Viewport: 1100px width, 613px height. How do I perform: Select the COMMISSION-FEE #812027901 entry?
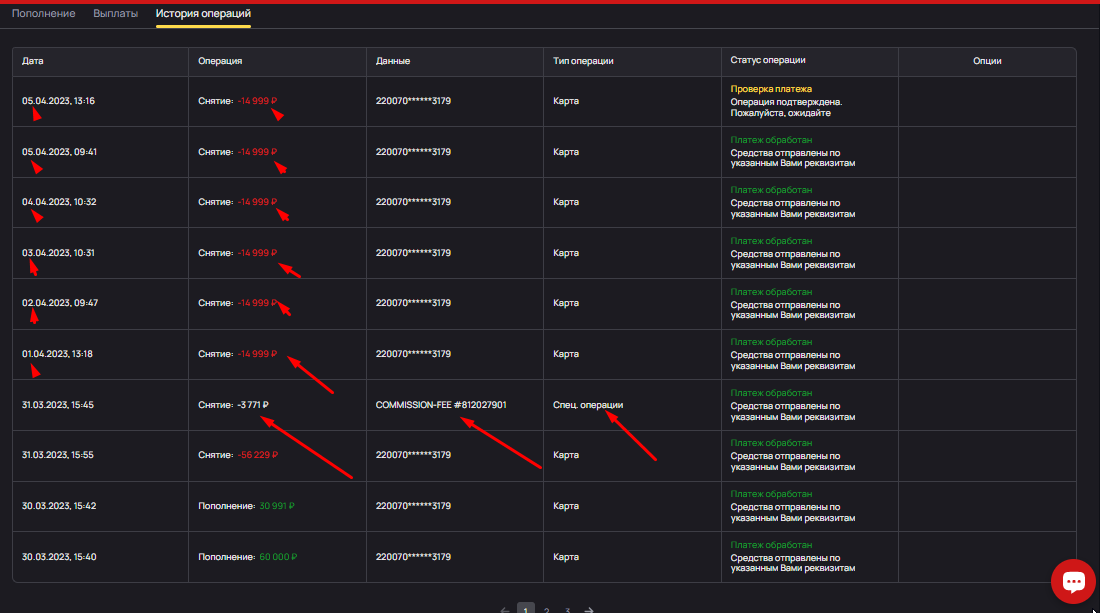441,405
